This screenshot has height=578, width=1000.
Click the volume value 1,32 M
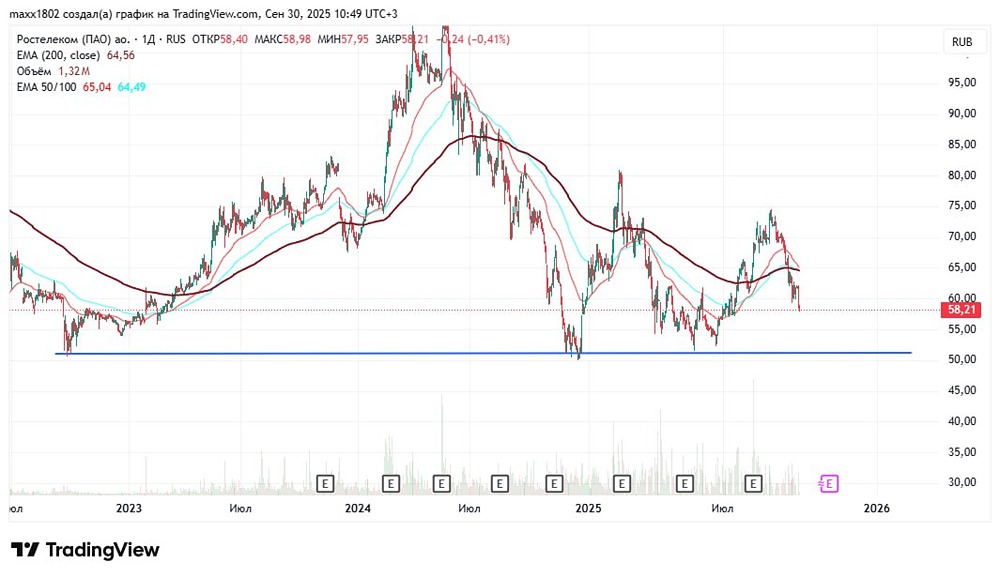(74, 71)
